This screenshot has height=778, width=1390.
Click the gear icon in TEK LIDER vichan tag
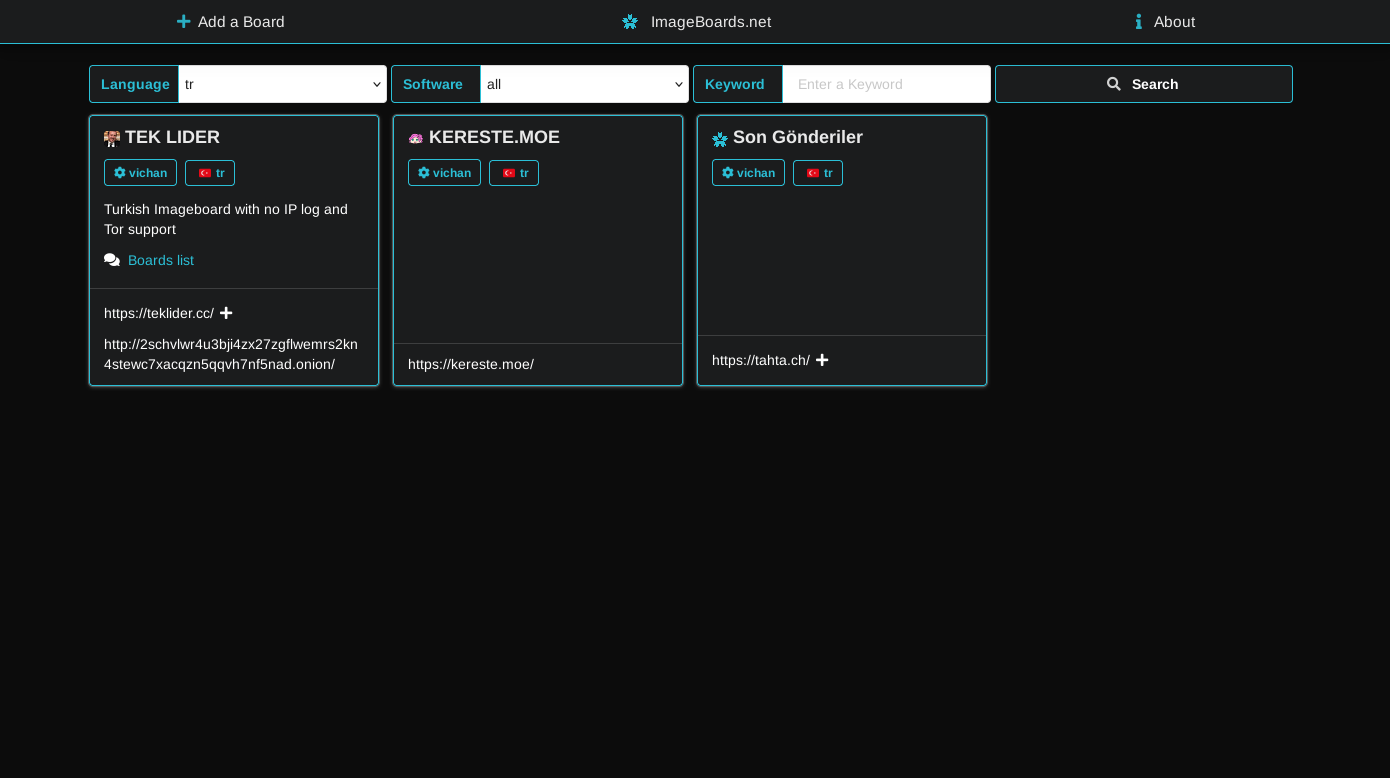(x=120, y=173)
